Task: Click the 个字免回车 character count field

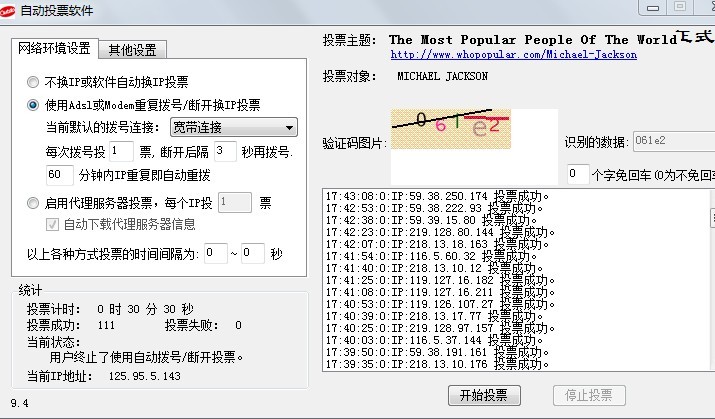Action: [x=577, y=174]
